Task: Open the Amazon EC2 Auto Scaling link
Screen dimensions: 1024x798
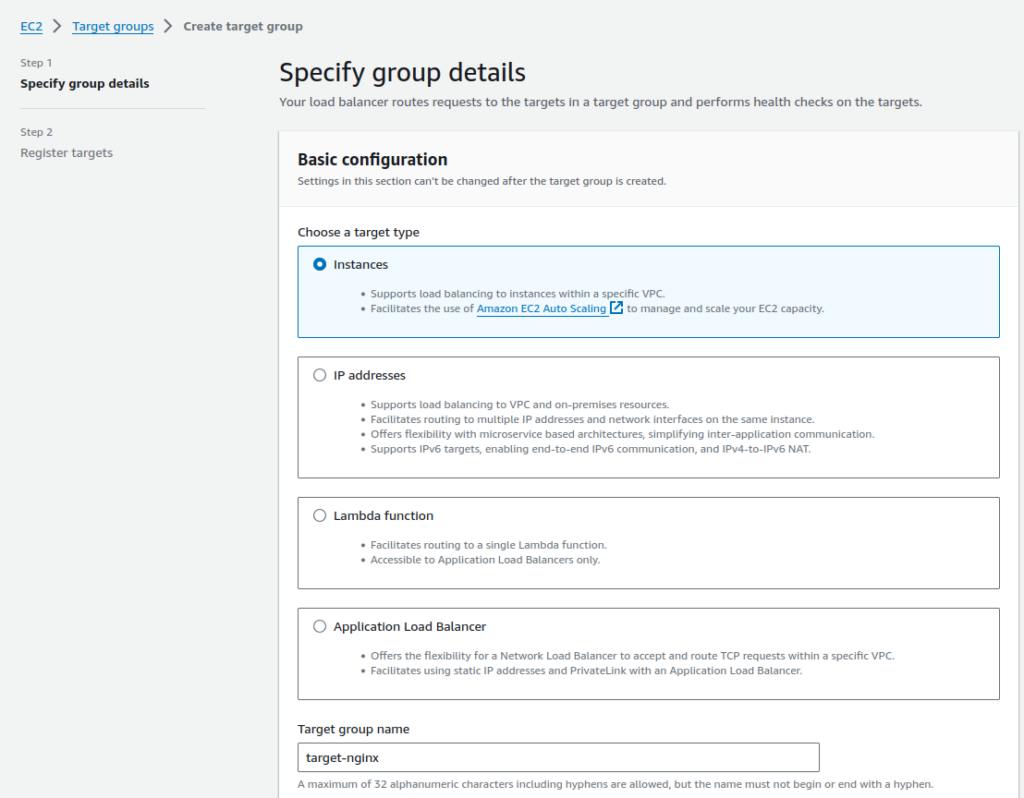Action: pos(541,309)
